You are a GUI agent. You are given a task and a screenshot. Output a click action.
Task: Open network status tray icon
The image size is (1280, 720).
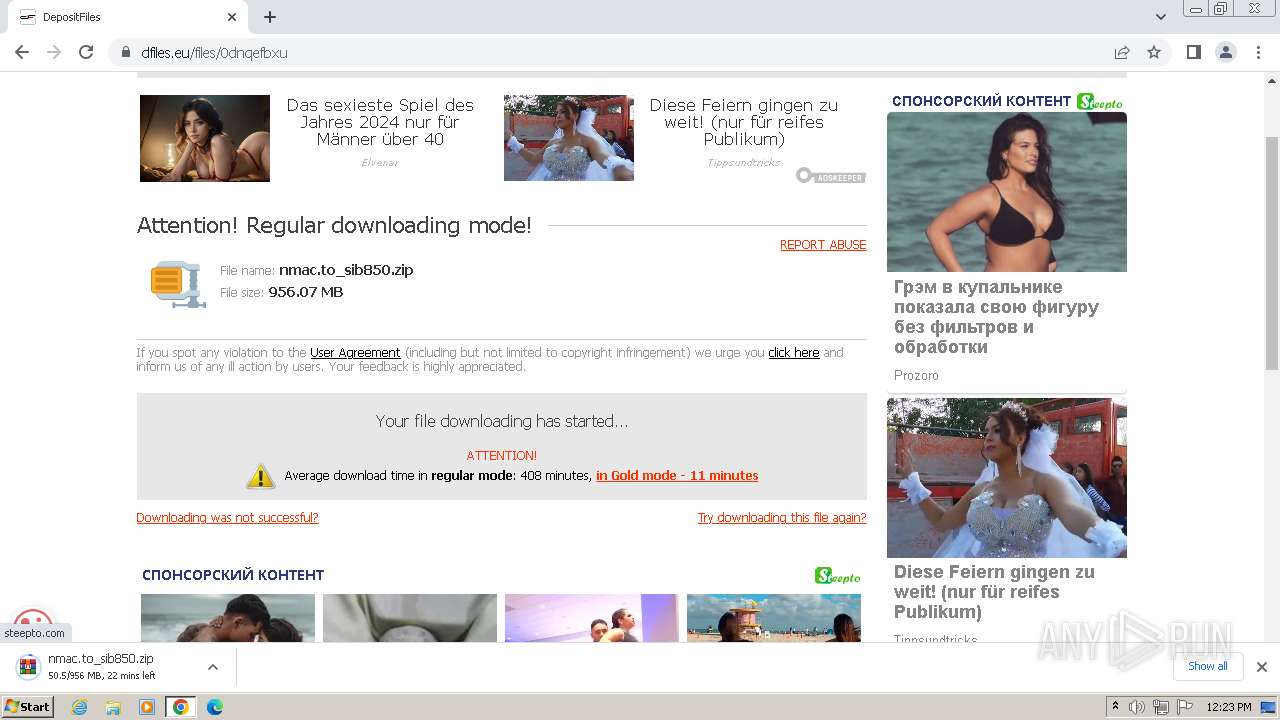(x=1161, y=707)
